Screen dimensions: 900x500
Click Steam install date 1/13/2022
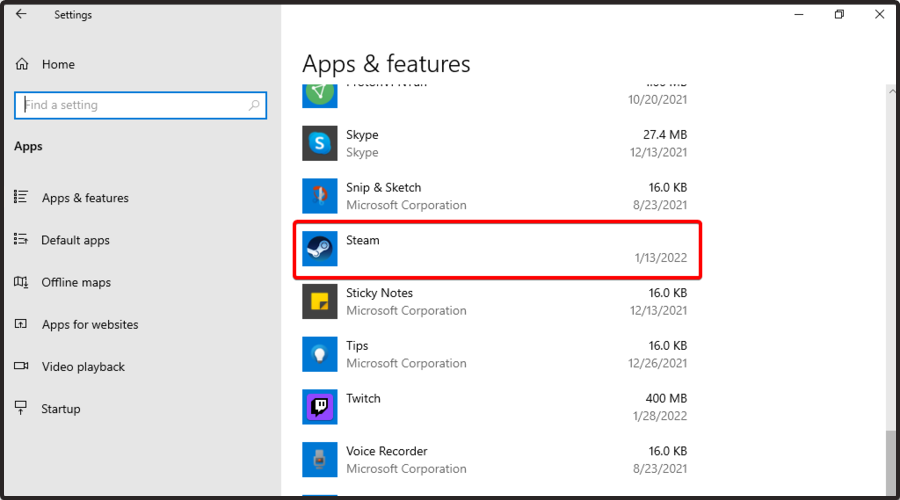click(x=661, y=258)
